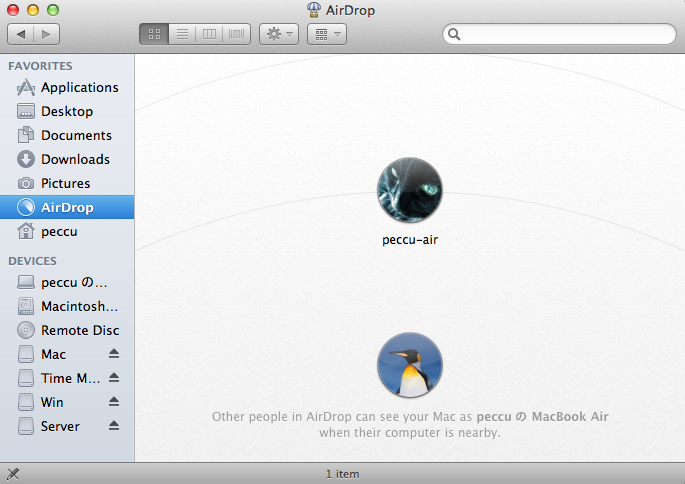Click the peccu house icon
Screen dimensions: 685x484
[x=26, y=231]
